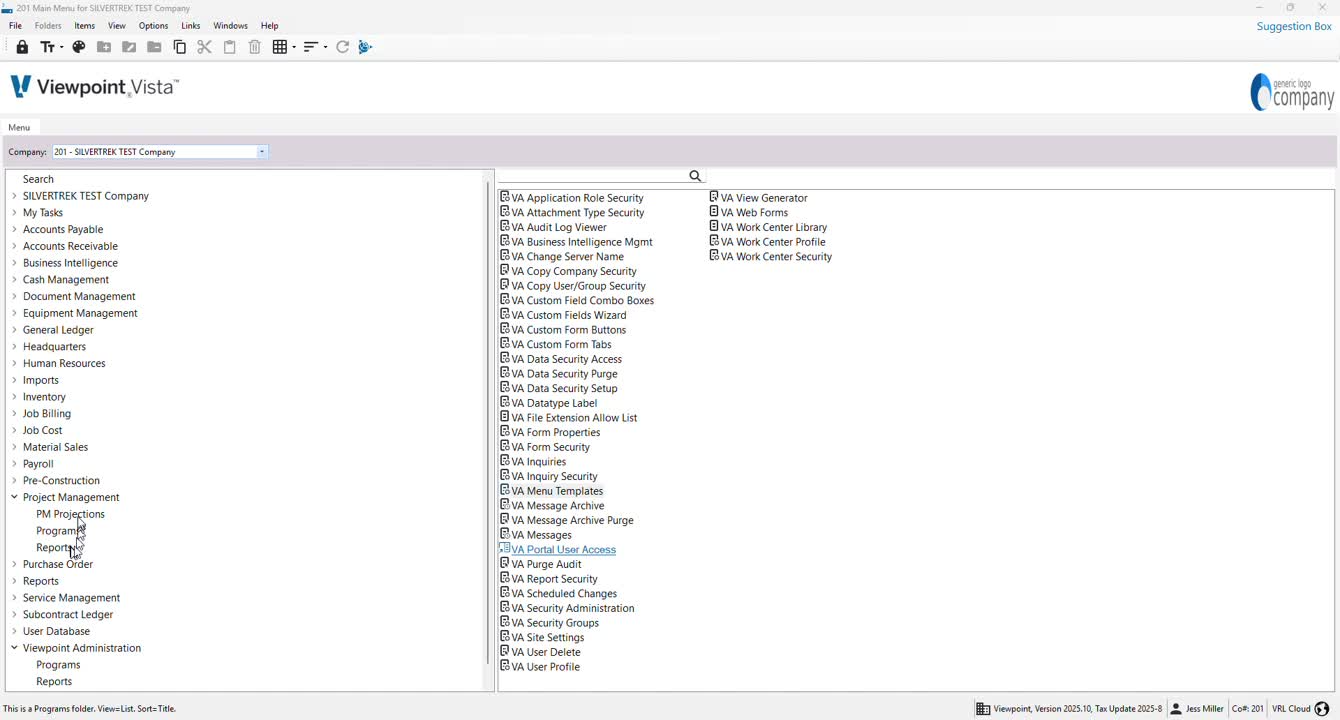Click the copy icon in the toolbar

point(180,47)
